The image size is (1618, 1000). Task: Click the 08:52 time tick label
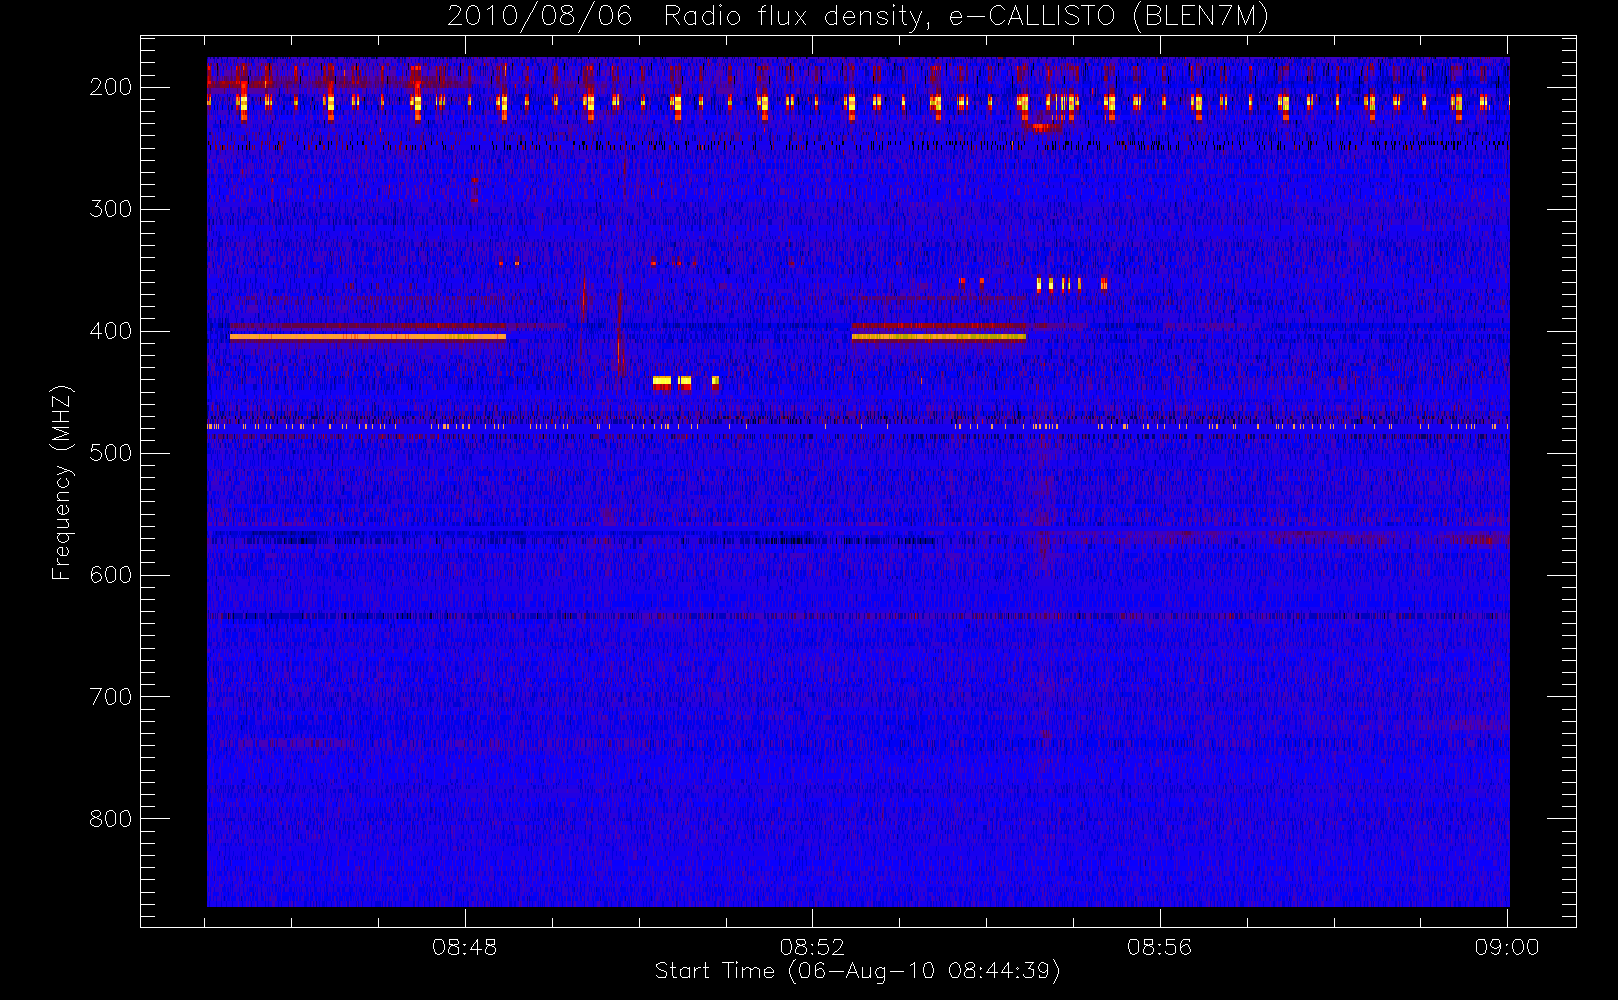(x=812, y=947)
